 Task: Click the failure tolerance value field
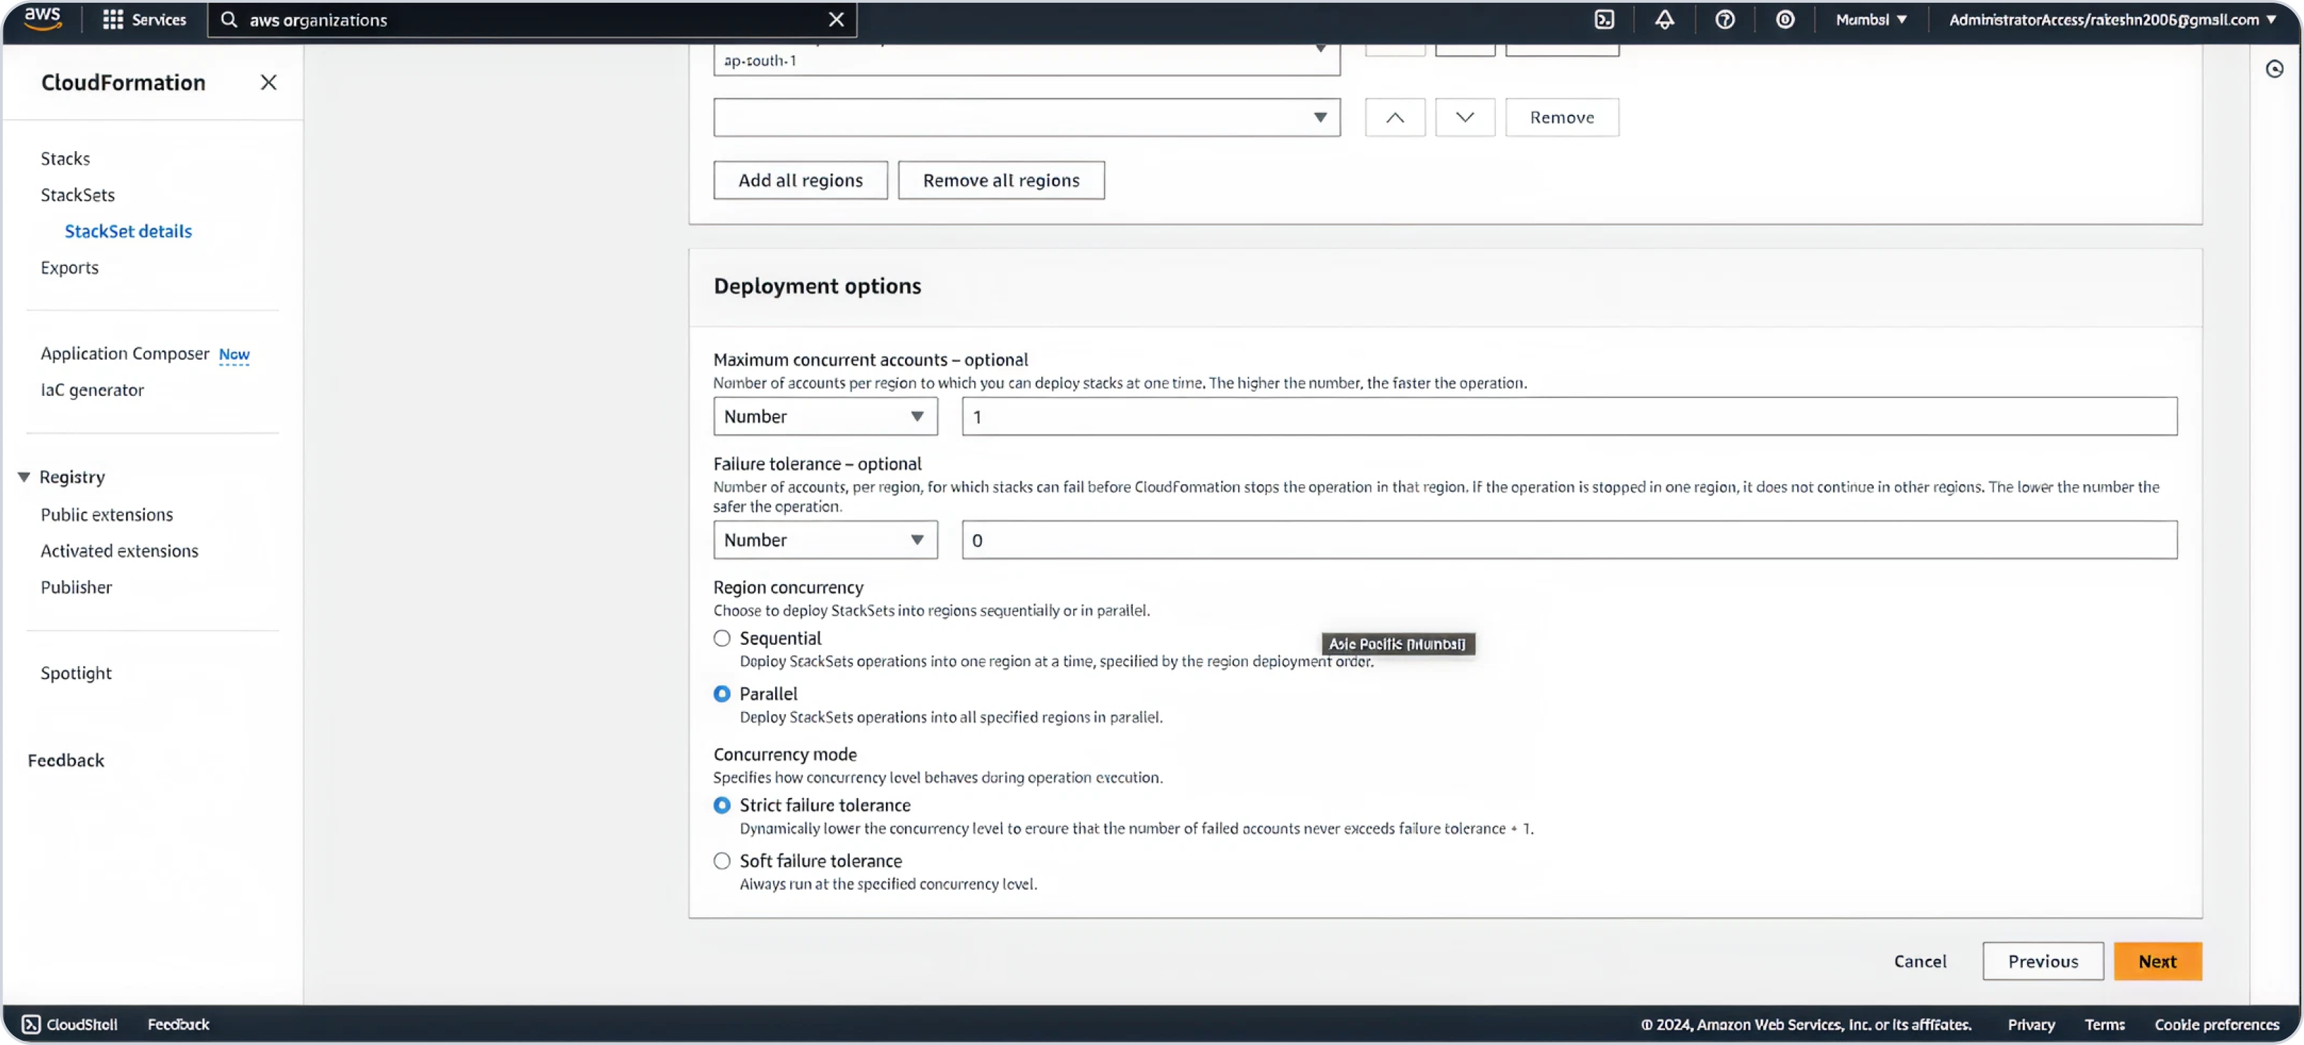click(1568, 540)
